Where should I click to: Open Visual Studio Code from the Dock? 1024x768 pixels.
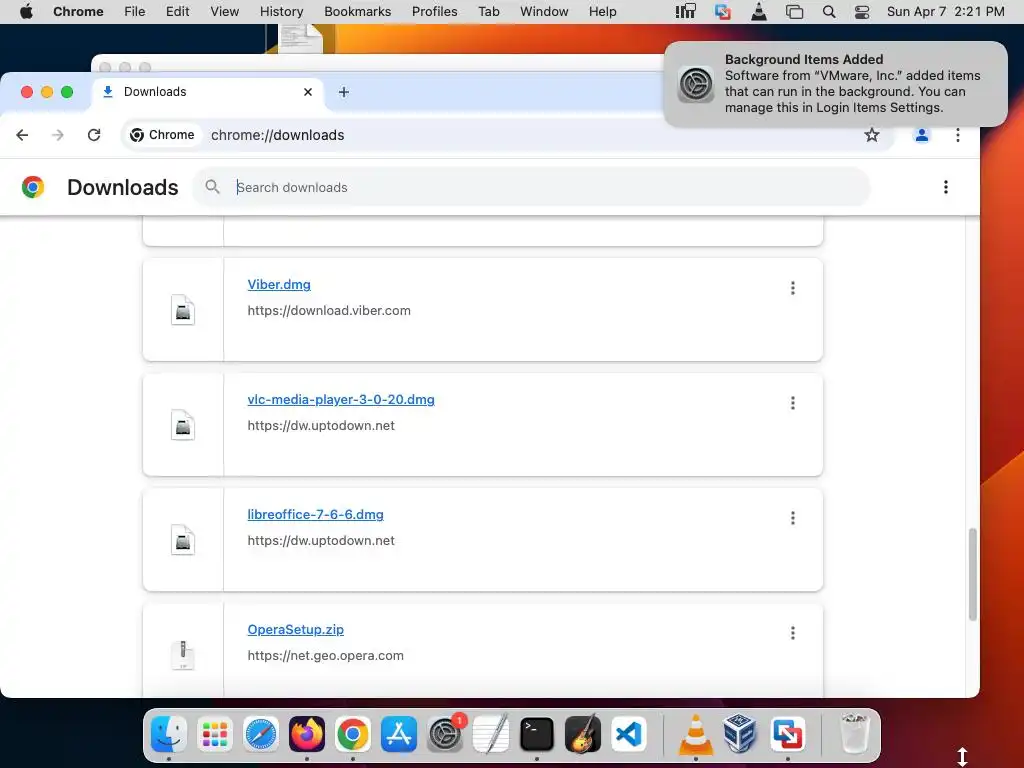pyautogui.click(x=629, y=734)
